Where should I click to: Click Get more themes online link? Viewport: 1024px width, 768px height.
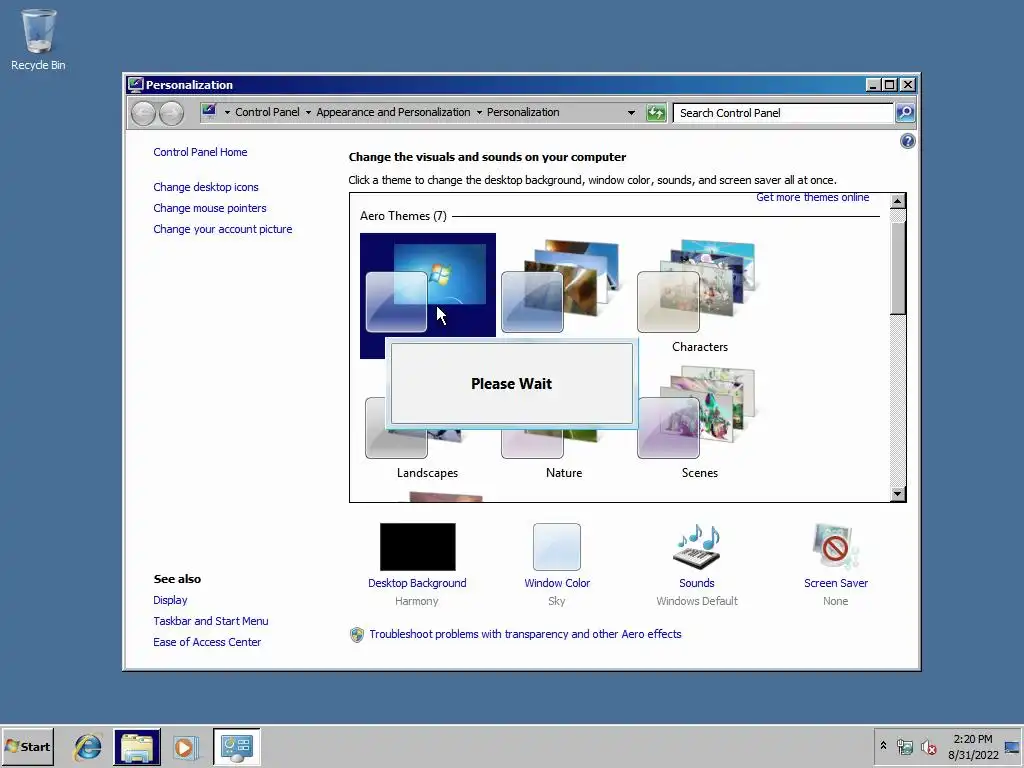812,197
